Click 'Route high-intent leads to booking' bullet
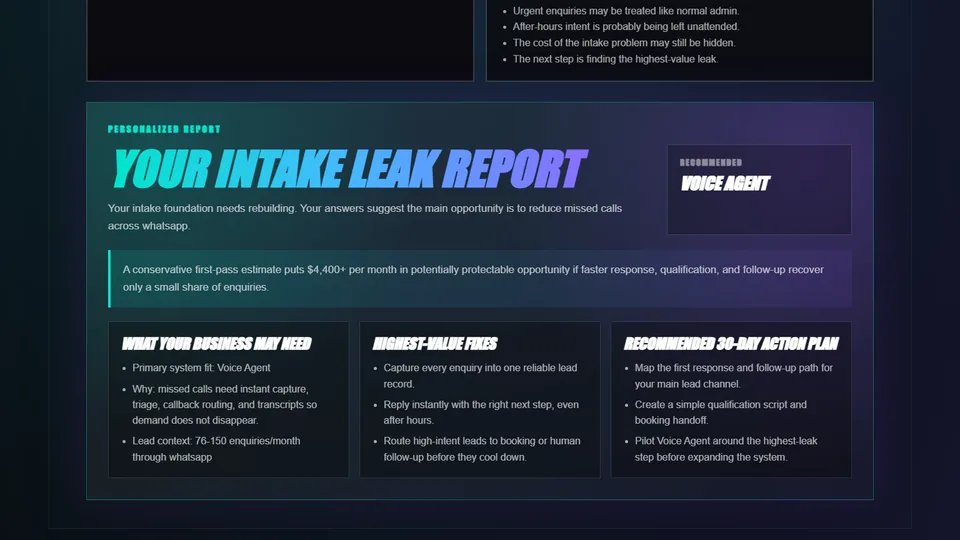This screenshot has height=540, width=960. (482, 449)
